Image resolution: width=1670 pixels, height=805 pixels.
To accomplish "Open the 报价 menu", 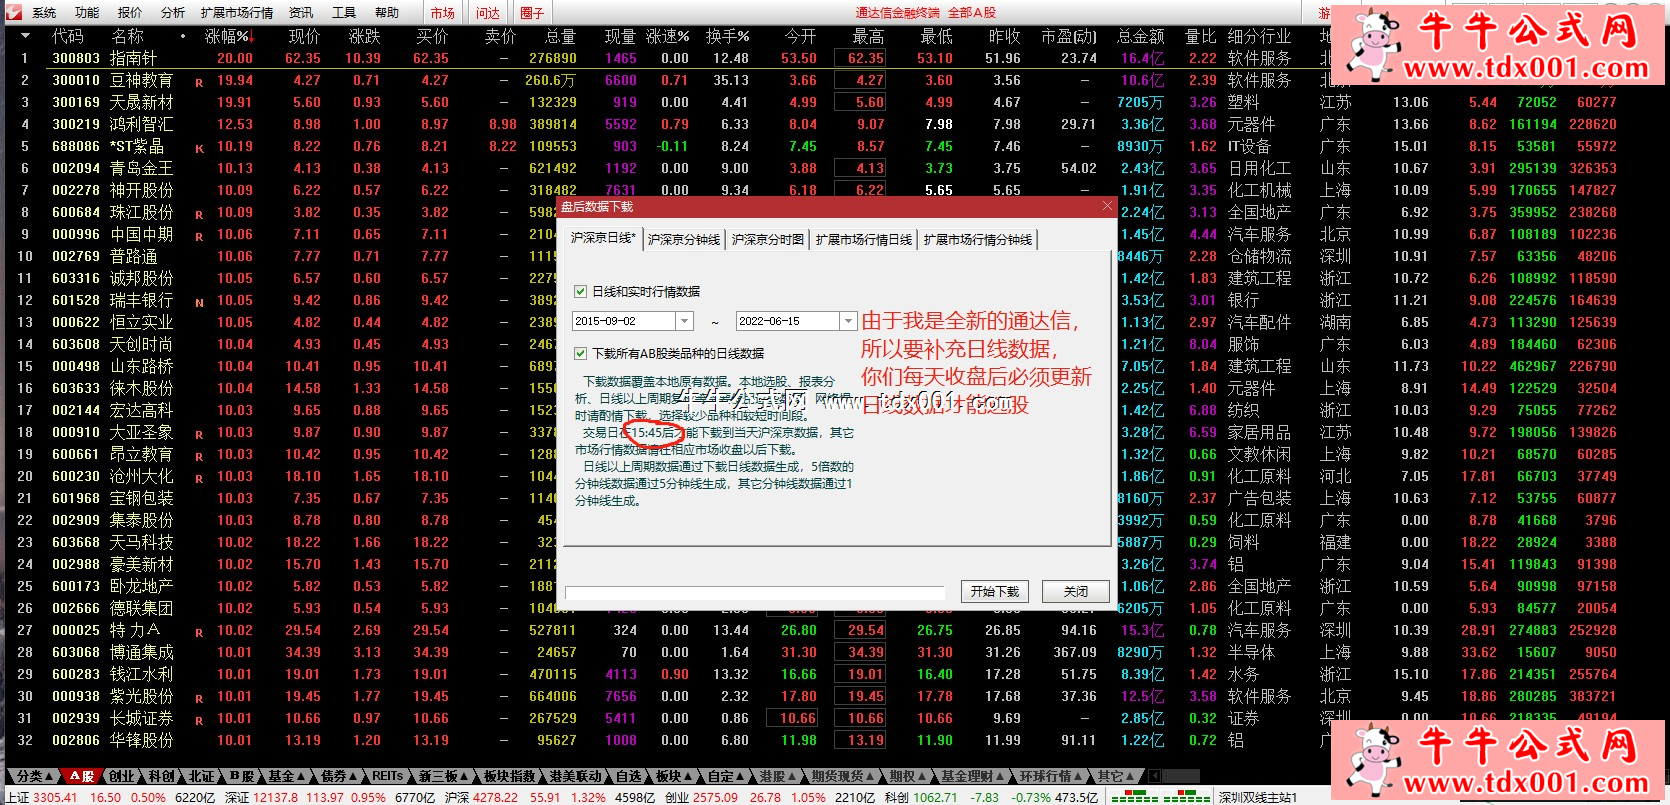I will (130, 13).
